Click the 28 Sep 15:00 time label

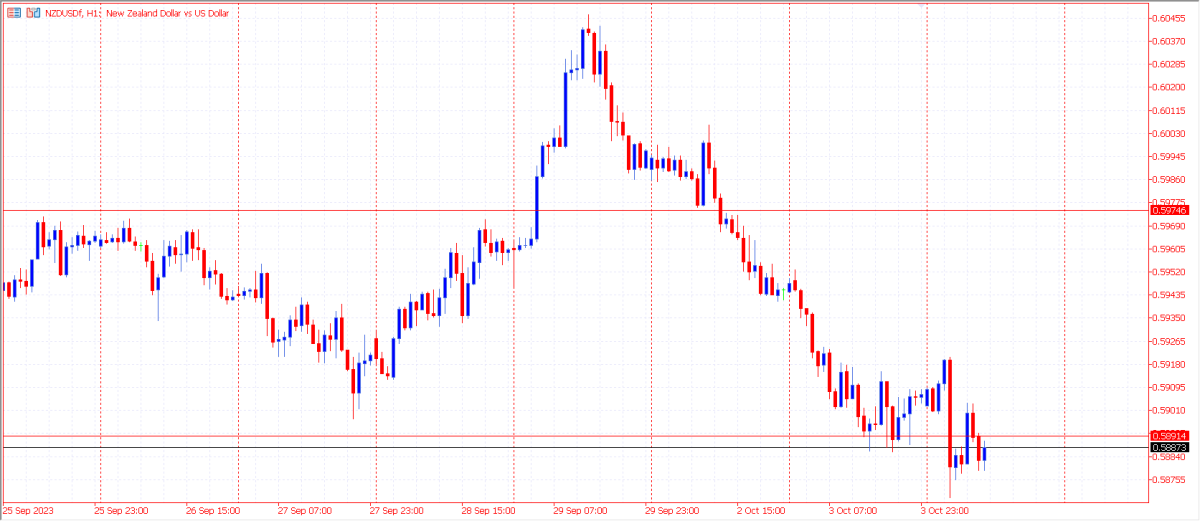point(489,510)
